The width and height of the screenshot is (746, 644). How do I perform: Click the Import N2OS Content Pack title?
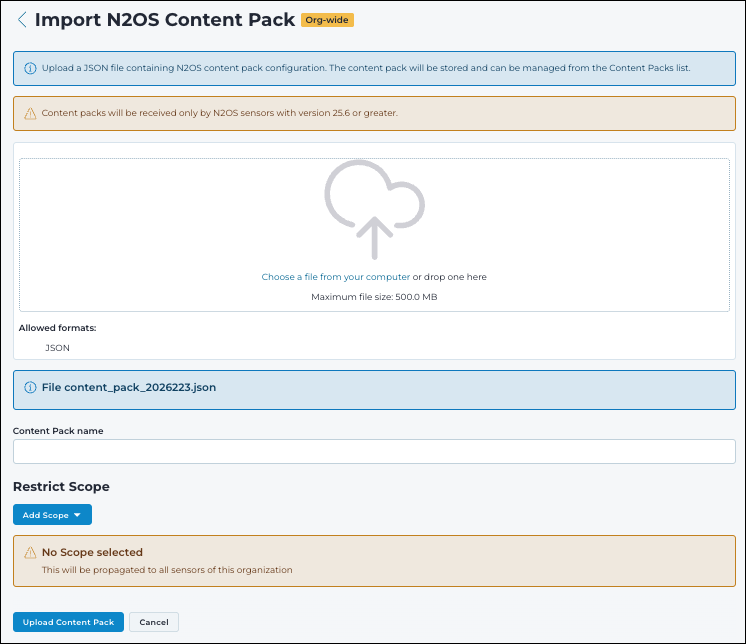coord(165,20)
